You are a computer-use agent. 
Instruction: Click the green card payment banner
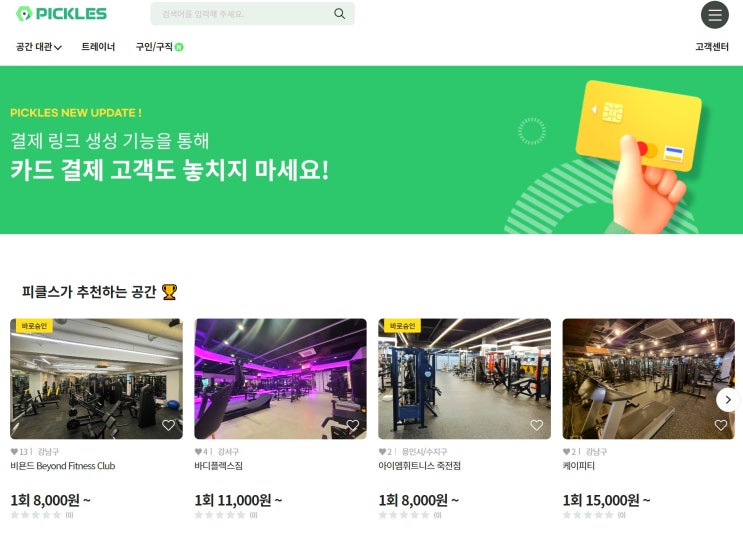[x=372, y=150]
